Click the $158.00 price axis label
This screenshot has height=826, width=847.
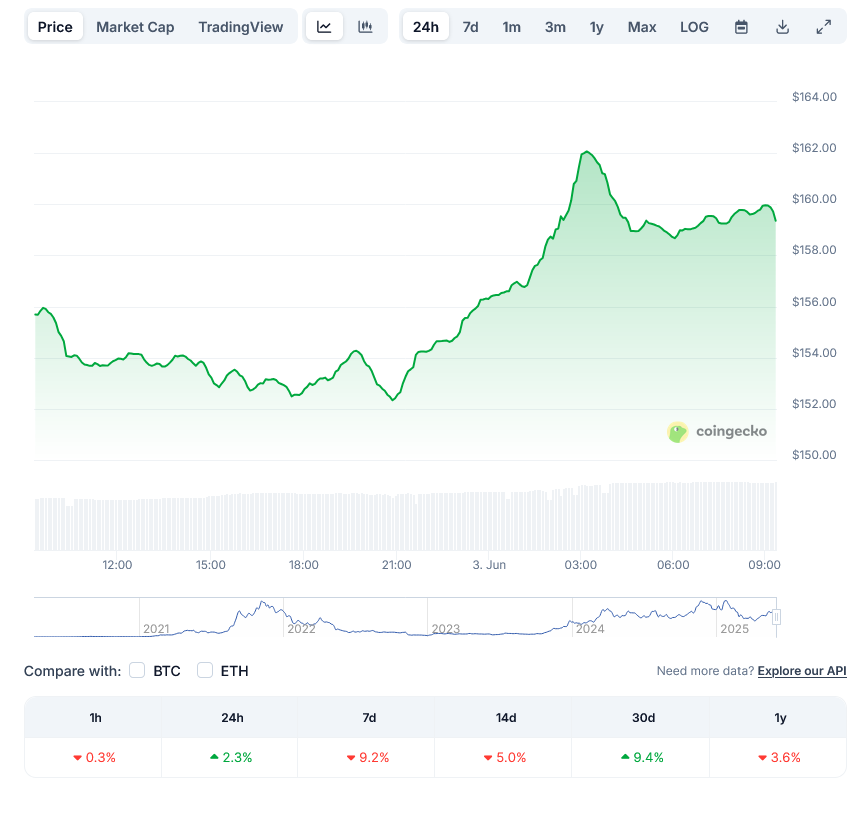pyautogui.click(x=814, y=250)
